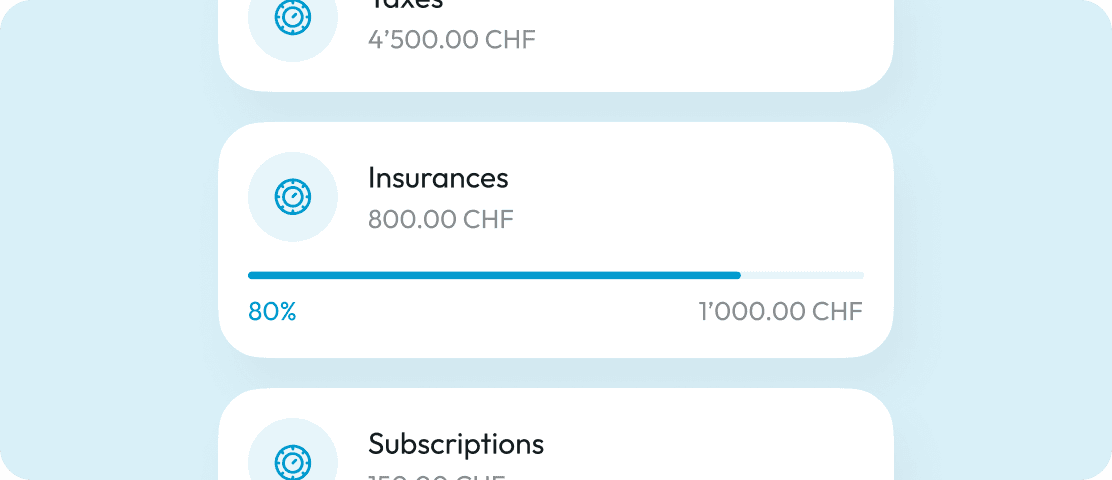Click the 4'500.00 CHF Taxes amount
This screenshot has height=480, width=1112.
[x=452, y=40]
